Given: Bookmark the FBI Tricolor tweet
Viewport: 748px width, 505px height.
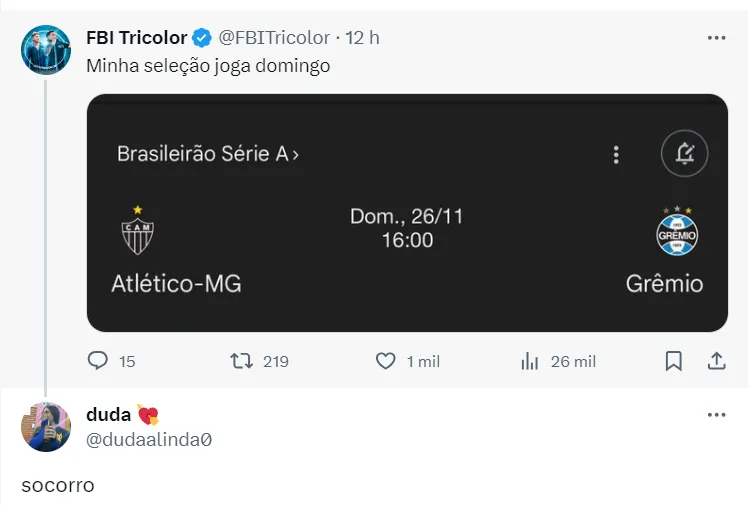Looking at the screenshot, I should pos(674,361).
